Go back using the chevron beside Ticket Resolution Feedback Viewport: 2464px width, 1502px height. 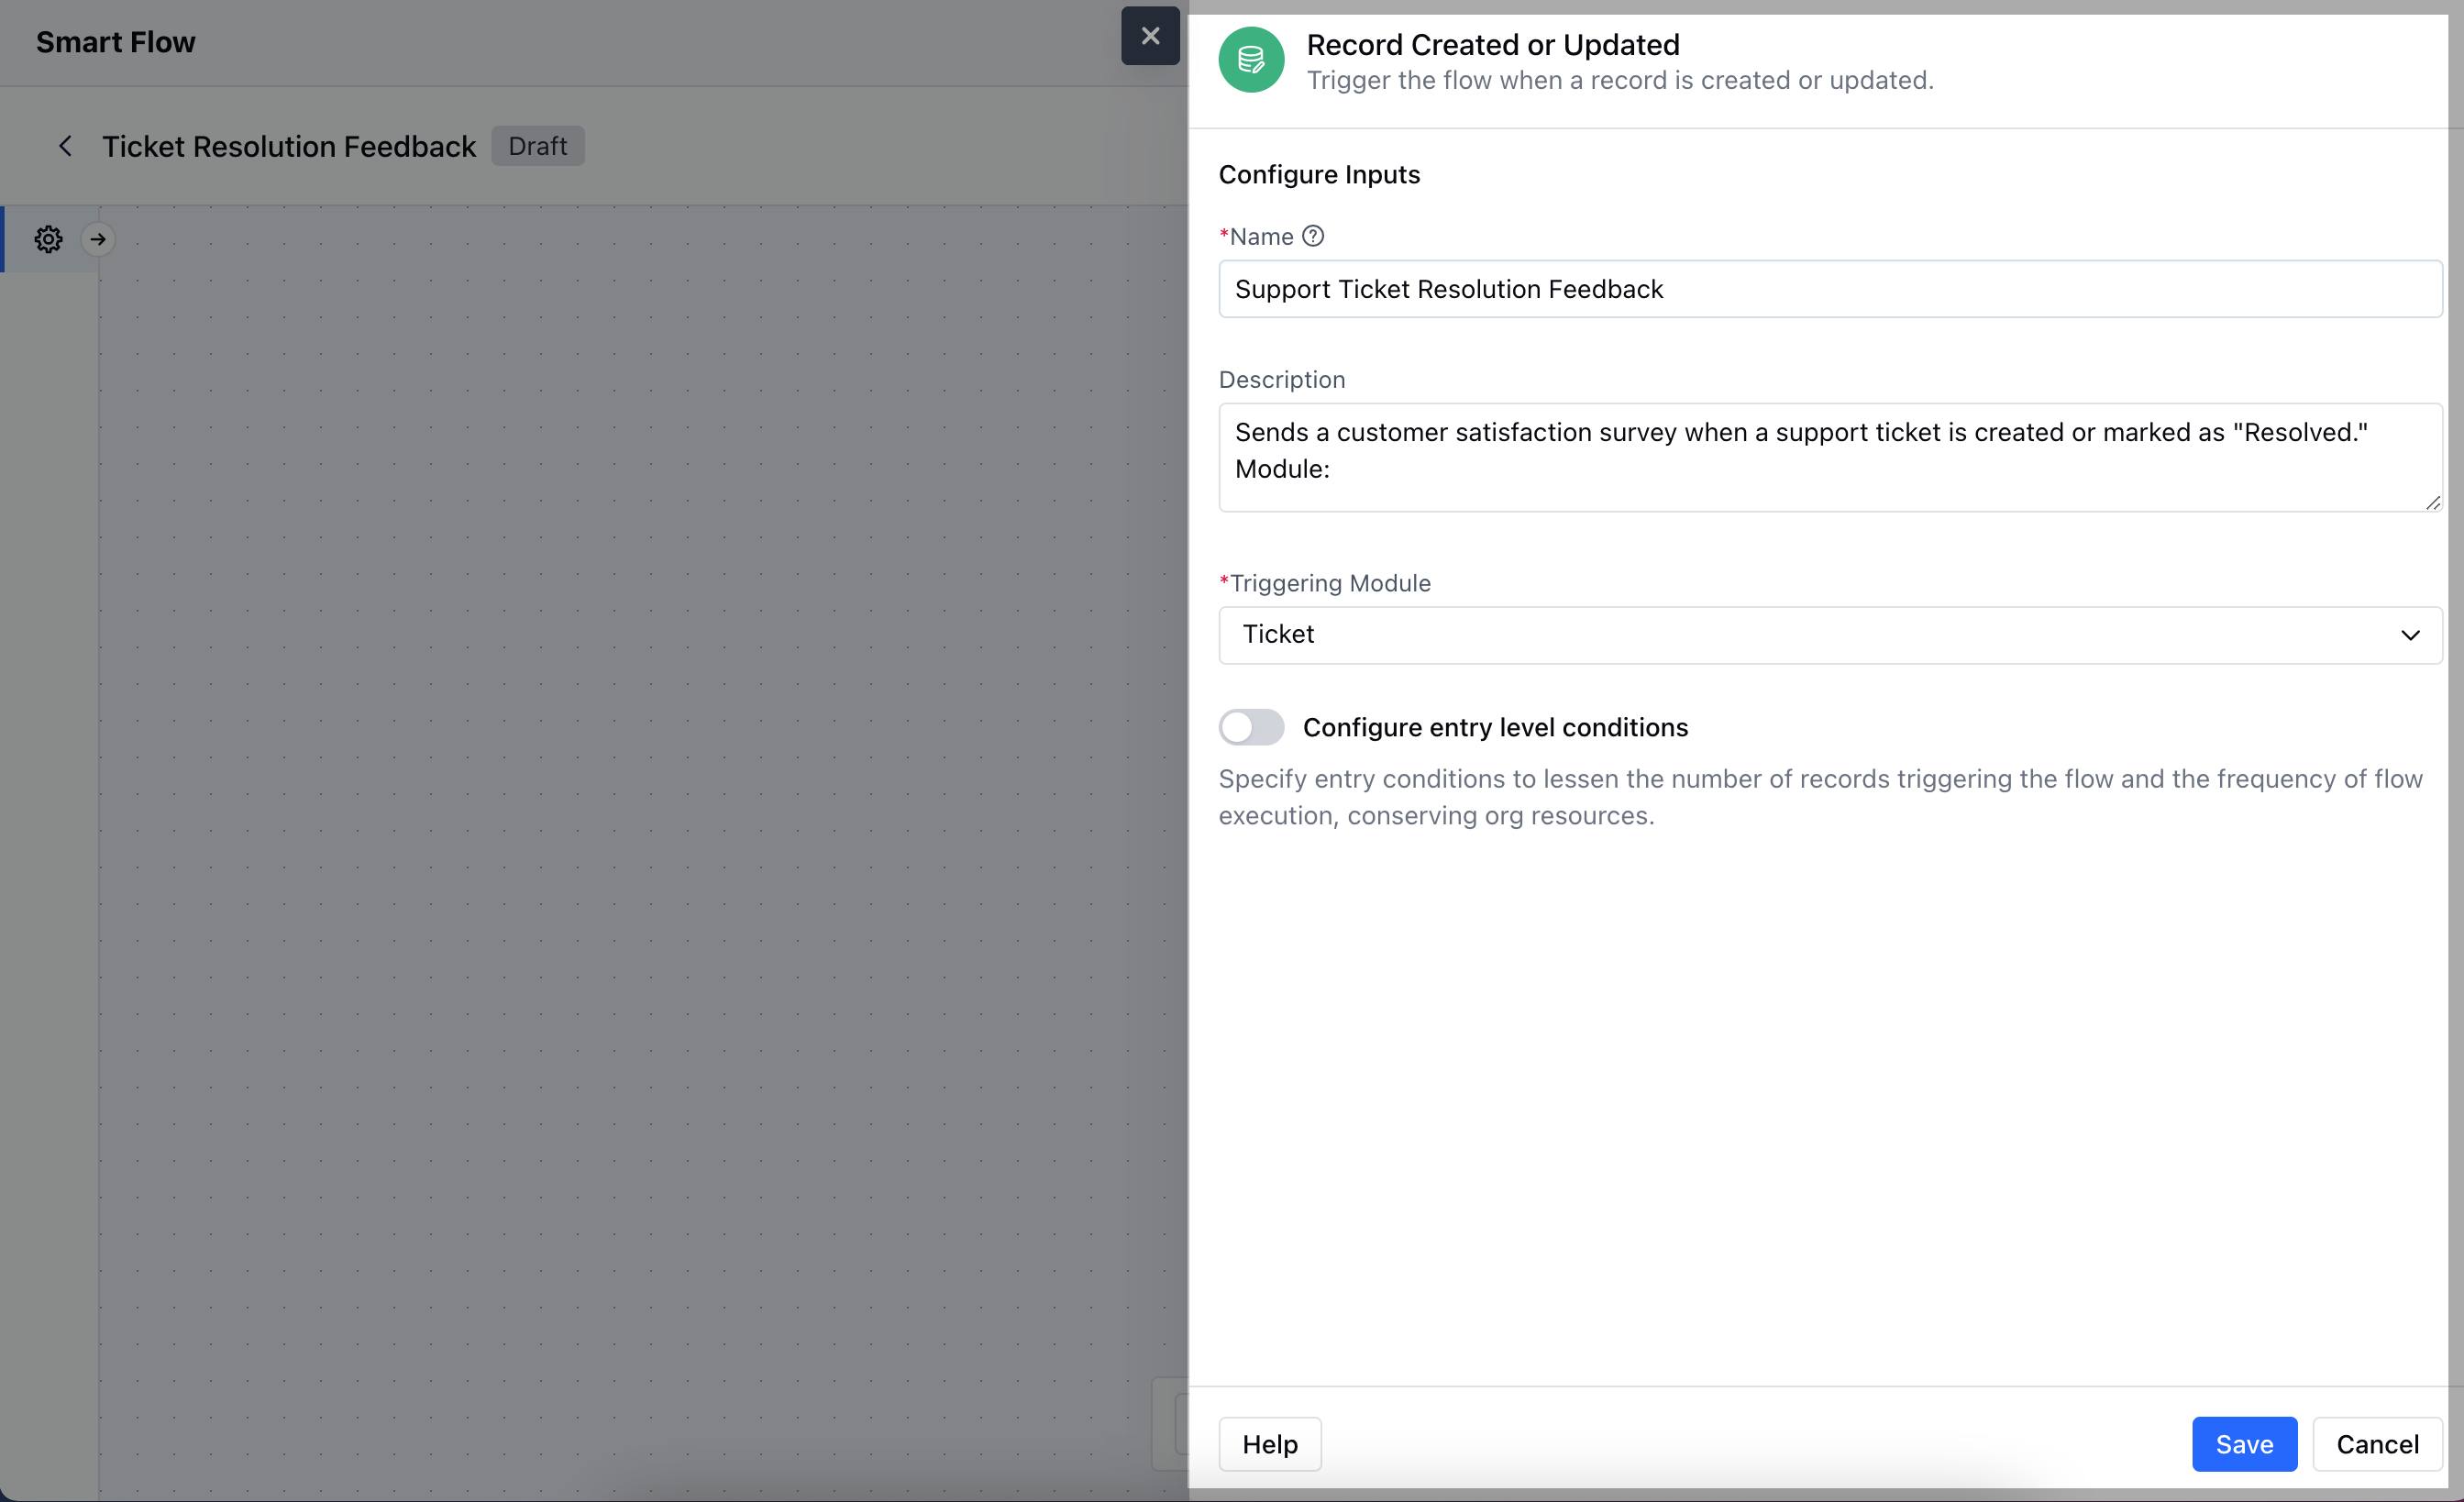(65, 146)
